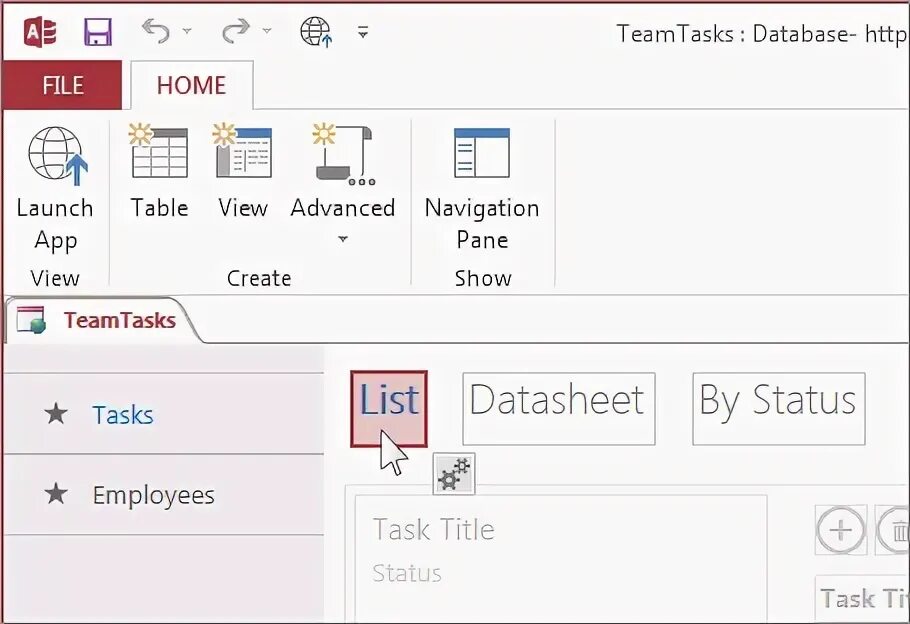Click the Access application logo icon

(x=40, y=31)
